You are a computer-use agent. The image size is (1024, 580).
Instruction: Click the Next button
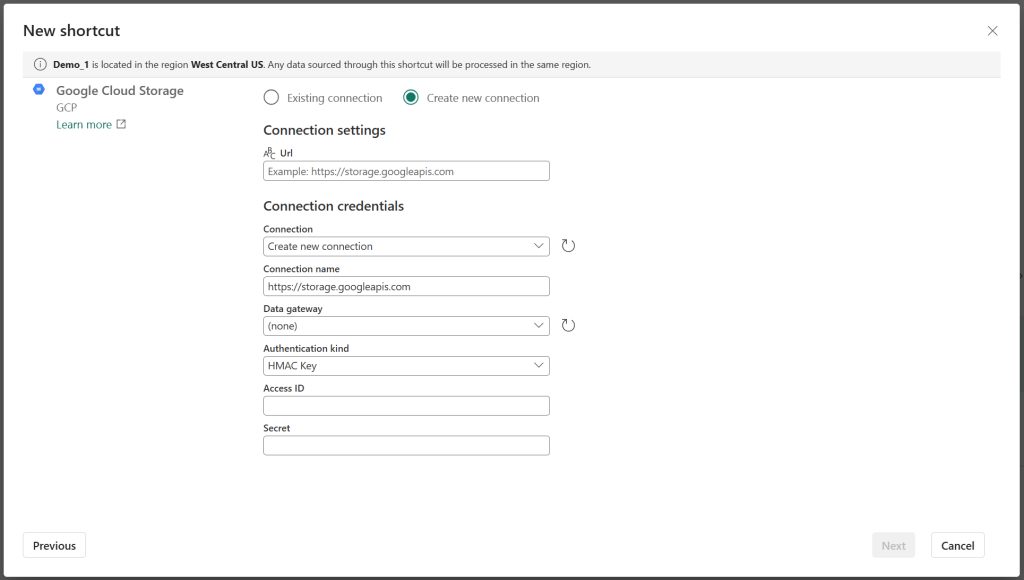click(893, 545)
